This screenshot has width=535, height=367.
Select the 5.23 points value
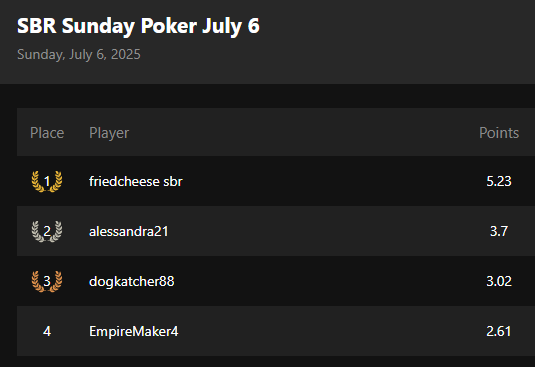tap(499, 181)
